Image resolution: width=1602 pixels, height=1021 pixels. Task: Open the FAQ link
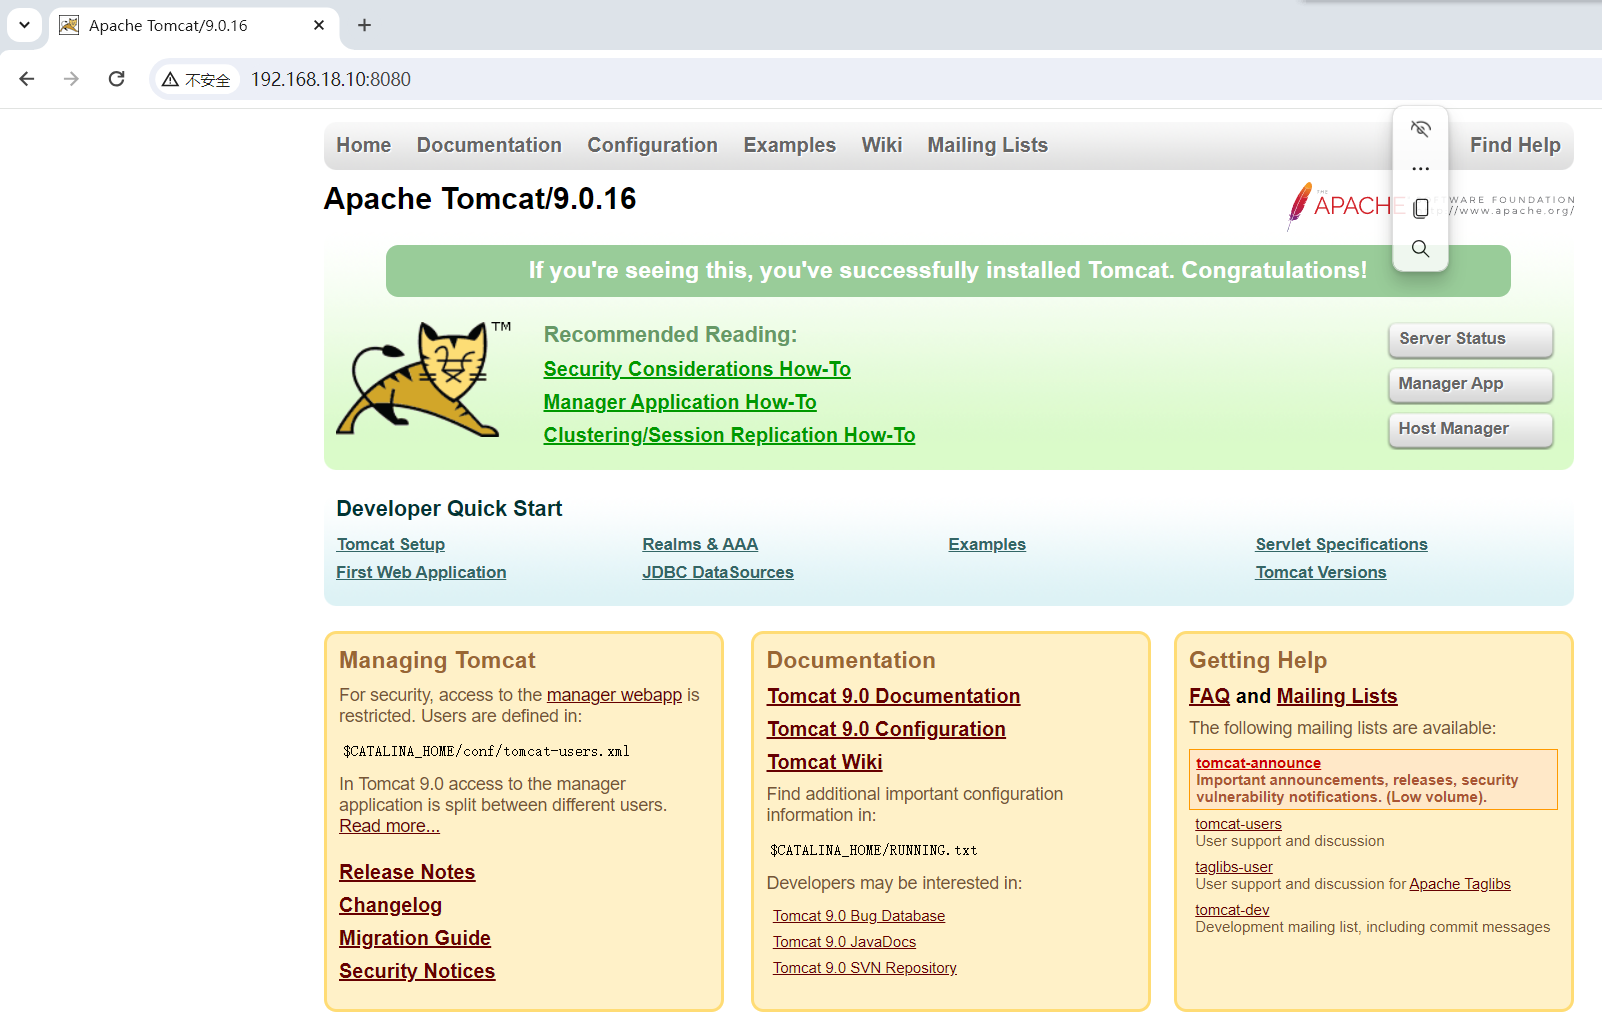1209,696
